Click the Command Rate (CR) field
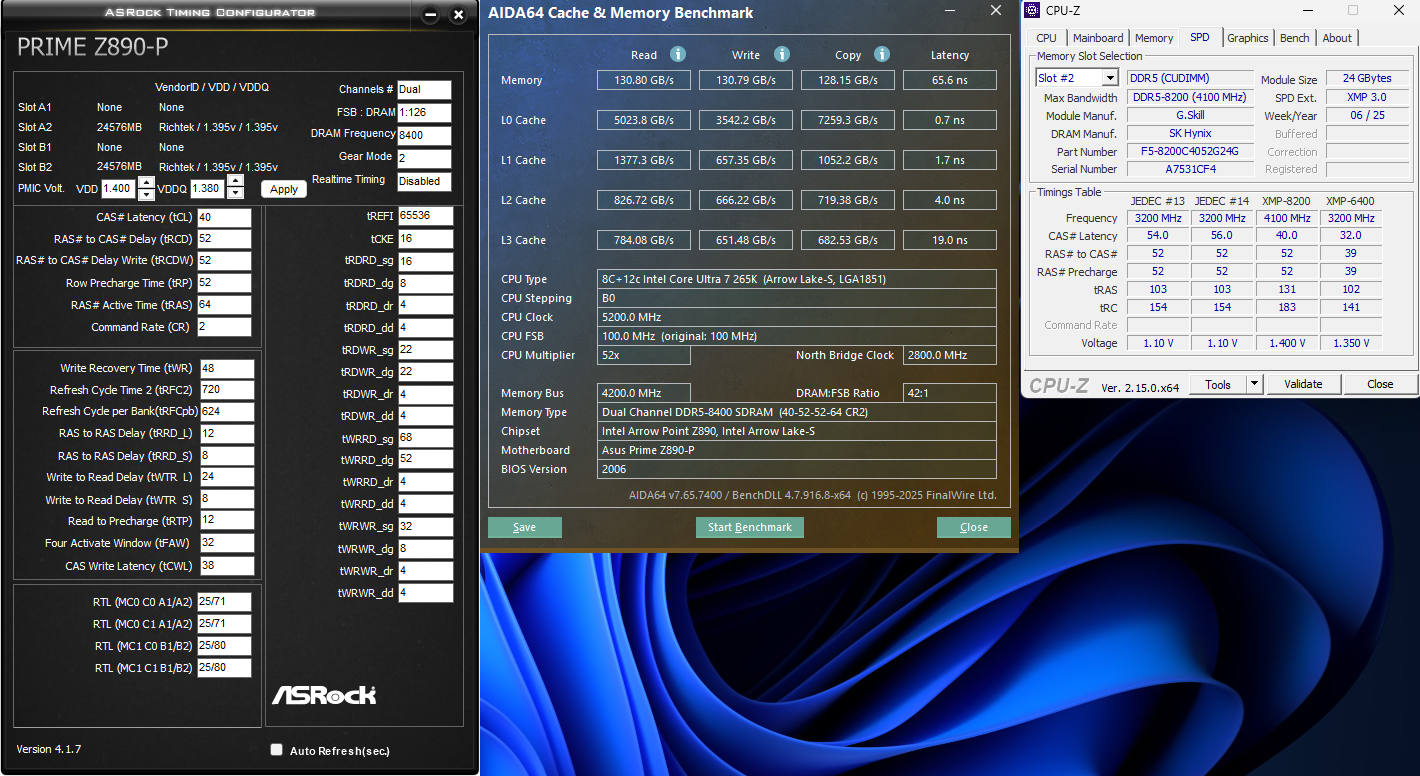1420x776 pixels. pyautogui.click(x=224, y=327)
